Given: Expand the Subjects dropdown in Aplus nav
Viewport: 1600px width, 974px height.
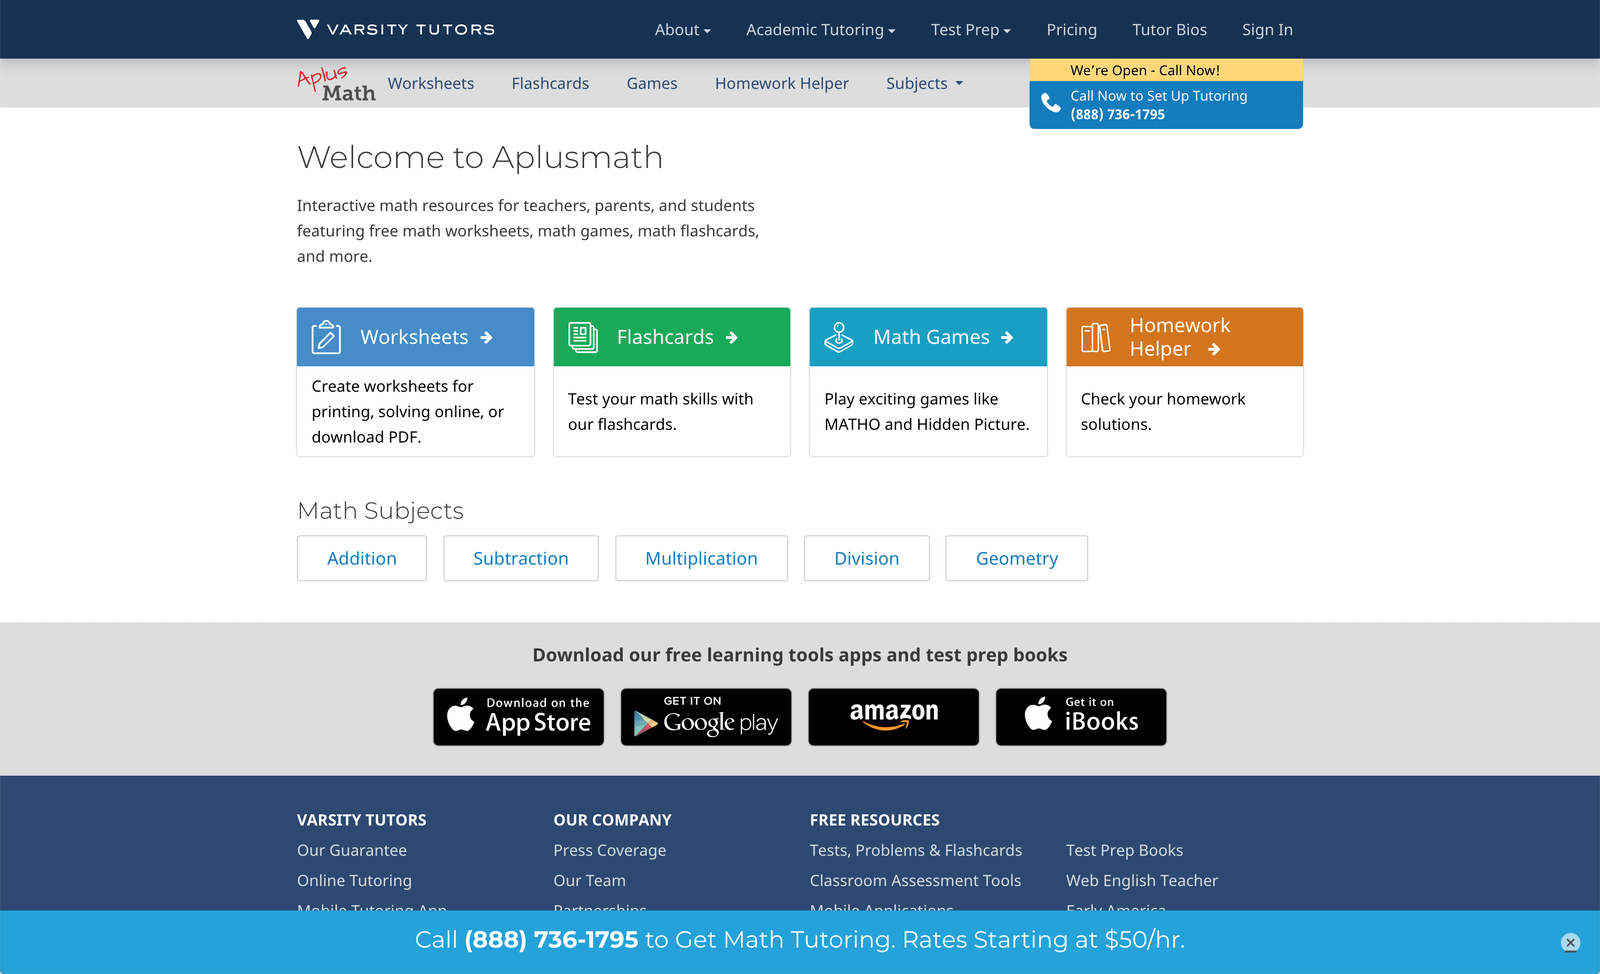Looking at the screenshot, I should pyautogui.click(x=924, y=84).
